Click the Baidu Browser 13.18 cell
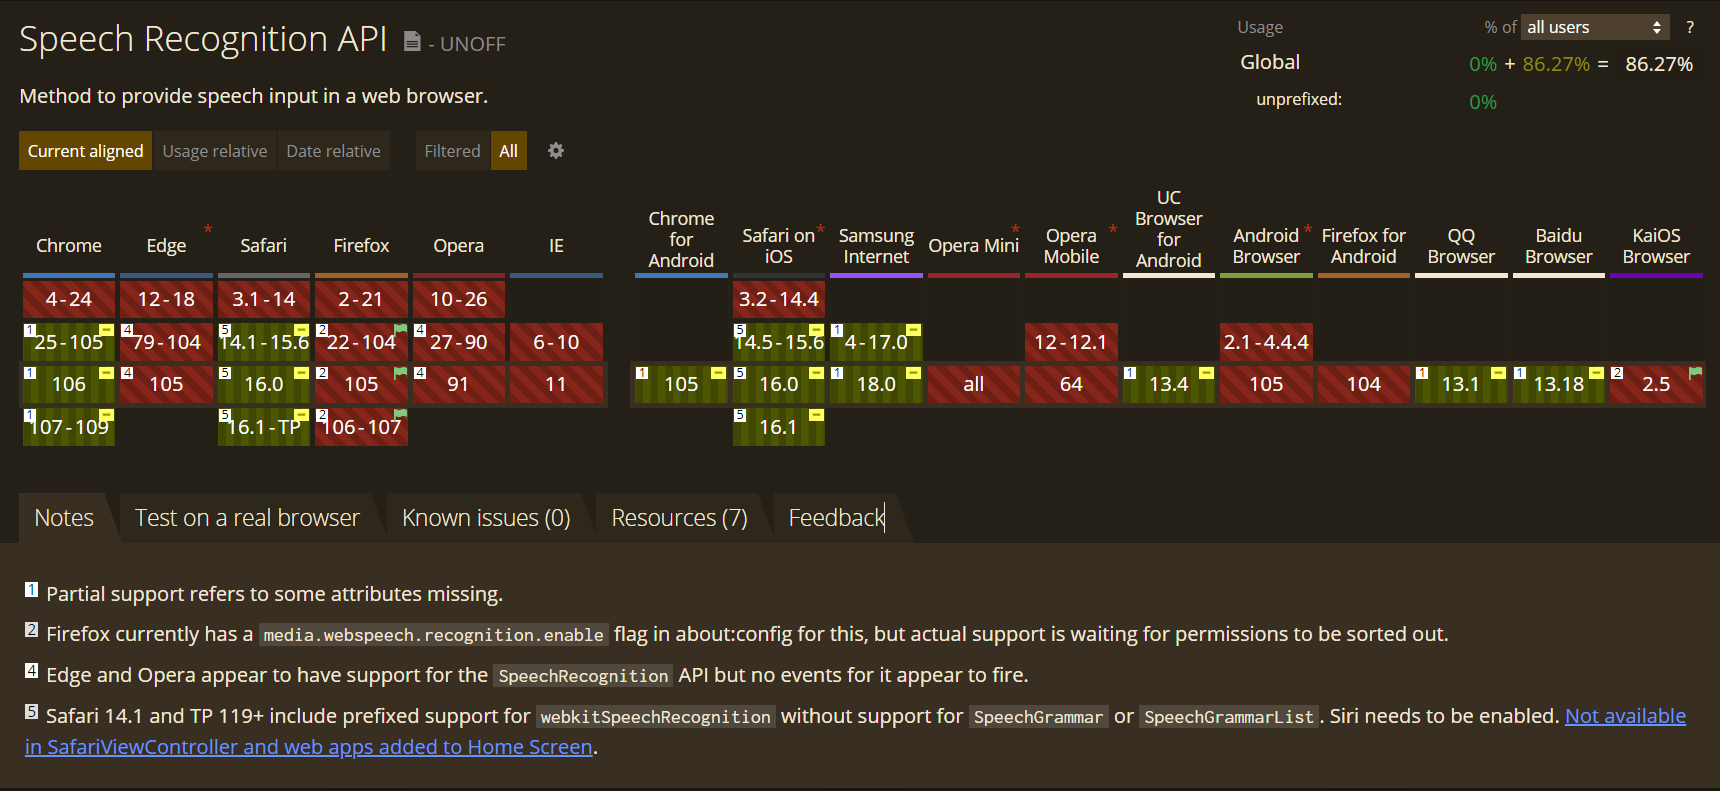 click(1559, 384)
